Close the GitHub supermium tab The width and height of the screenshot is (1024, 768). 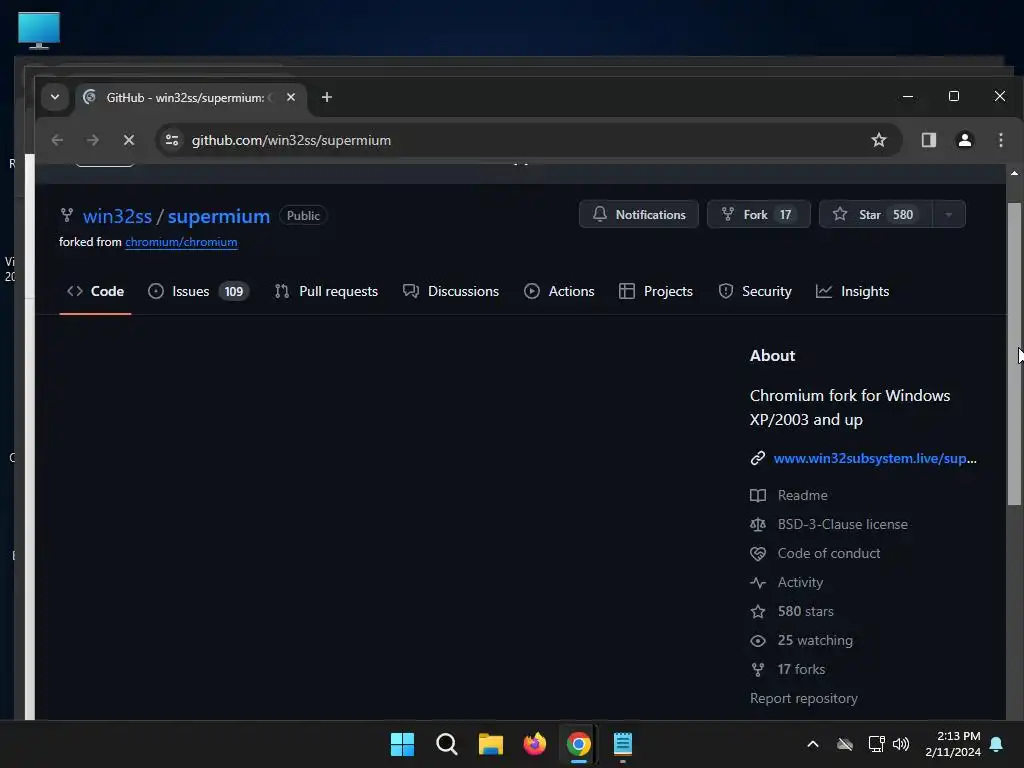coord(291,97)
